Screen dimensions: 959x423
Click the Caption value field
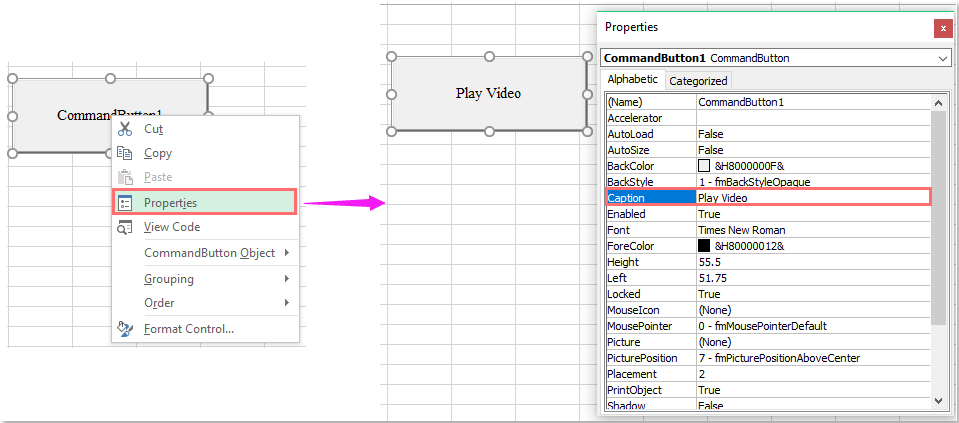[812, 198]
